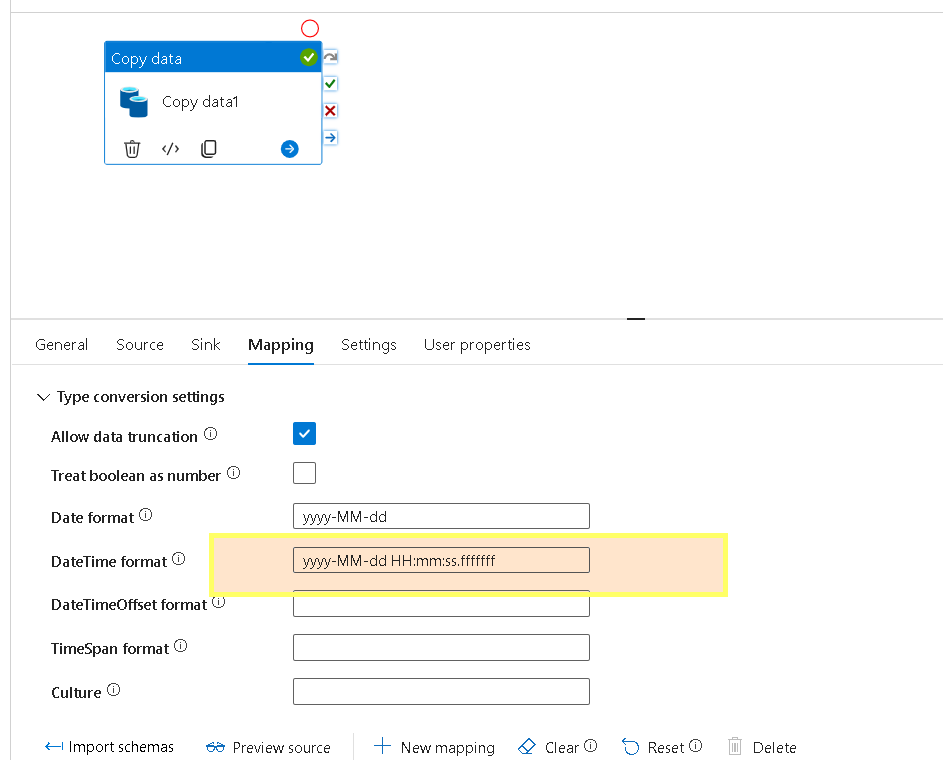Select the on-completion blue arrow connector
Viewport: 943px width, 760px height.
click(x=330, y=138)
